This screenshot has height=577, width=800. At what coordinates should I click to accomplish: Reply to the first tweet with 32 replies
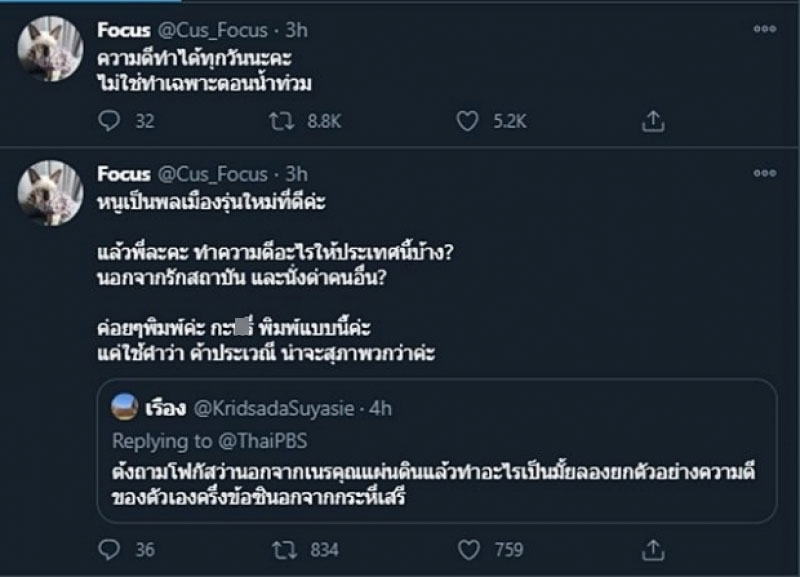tap(111, 121)
